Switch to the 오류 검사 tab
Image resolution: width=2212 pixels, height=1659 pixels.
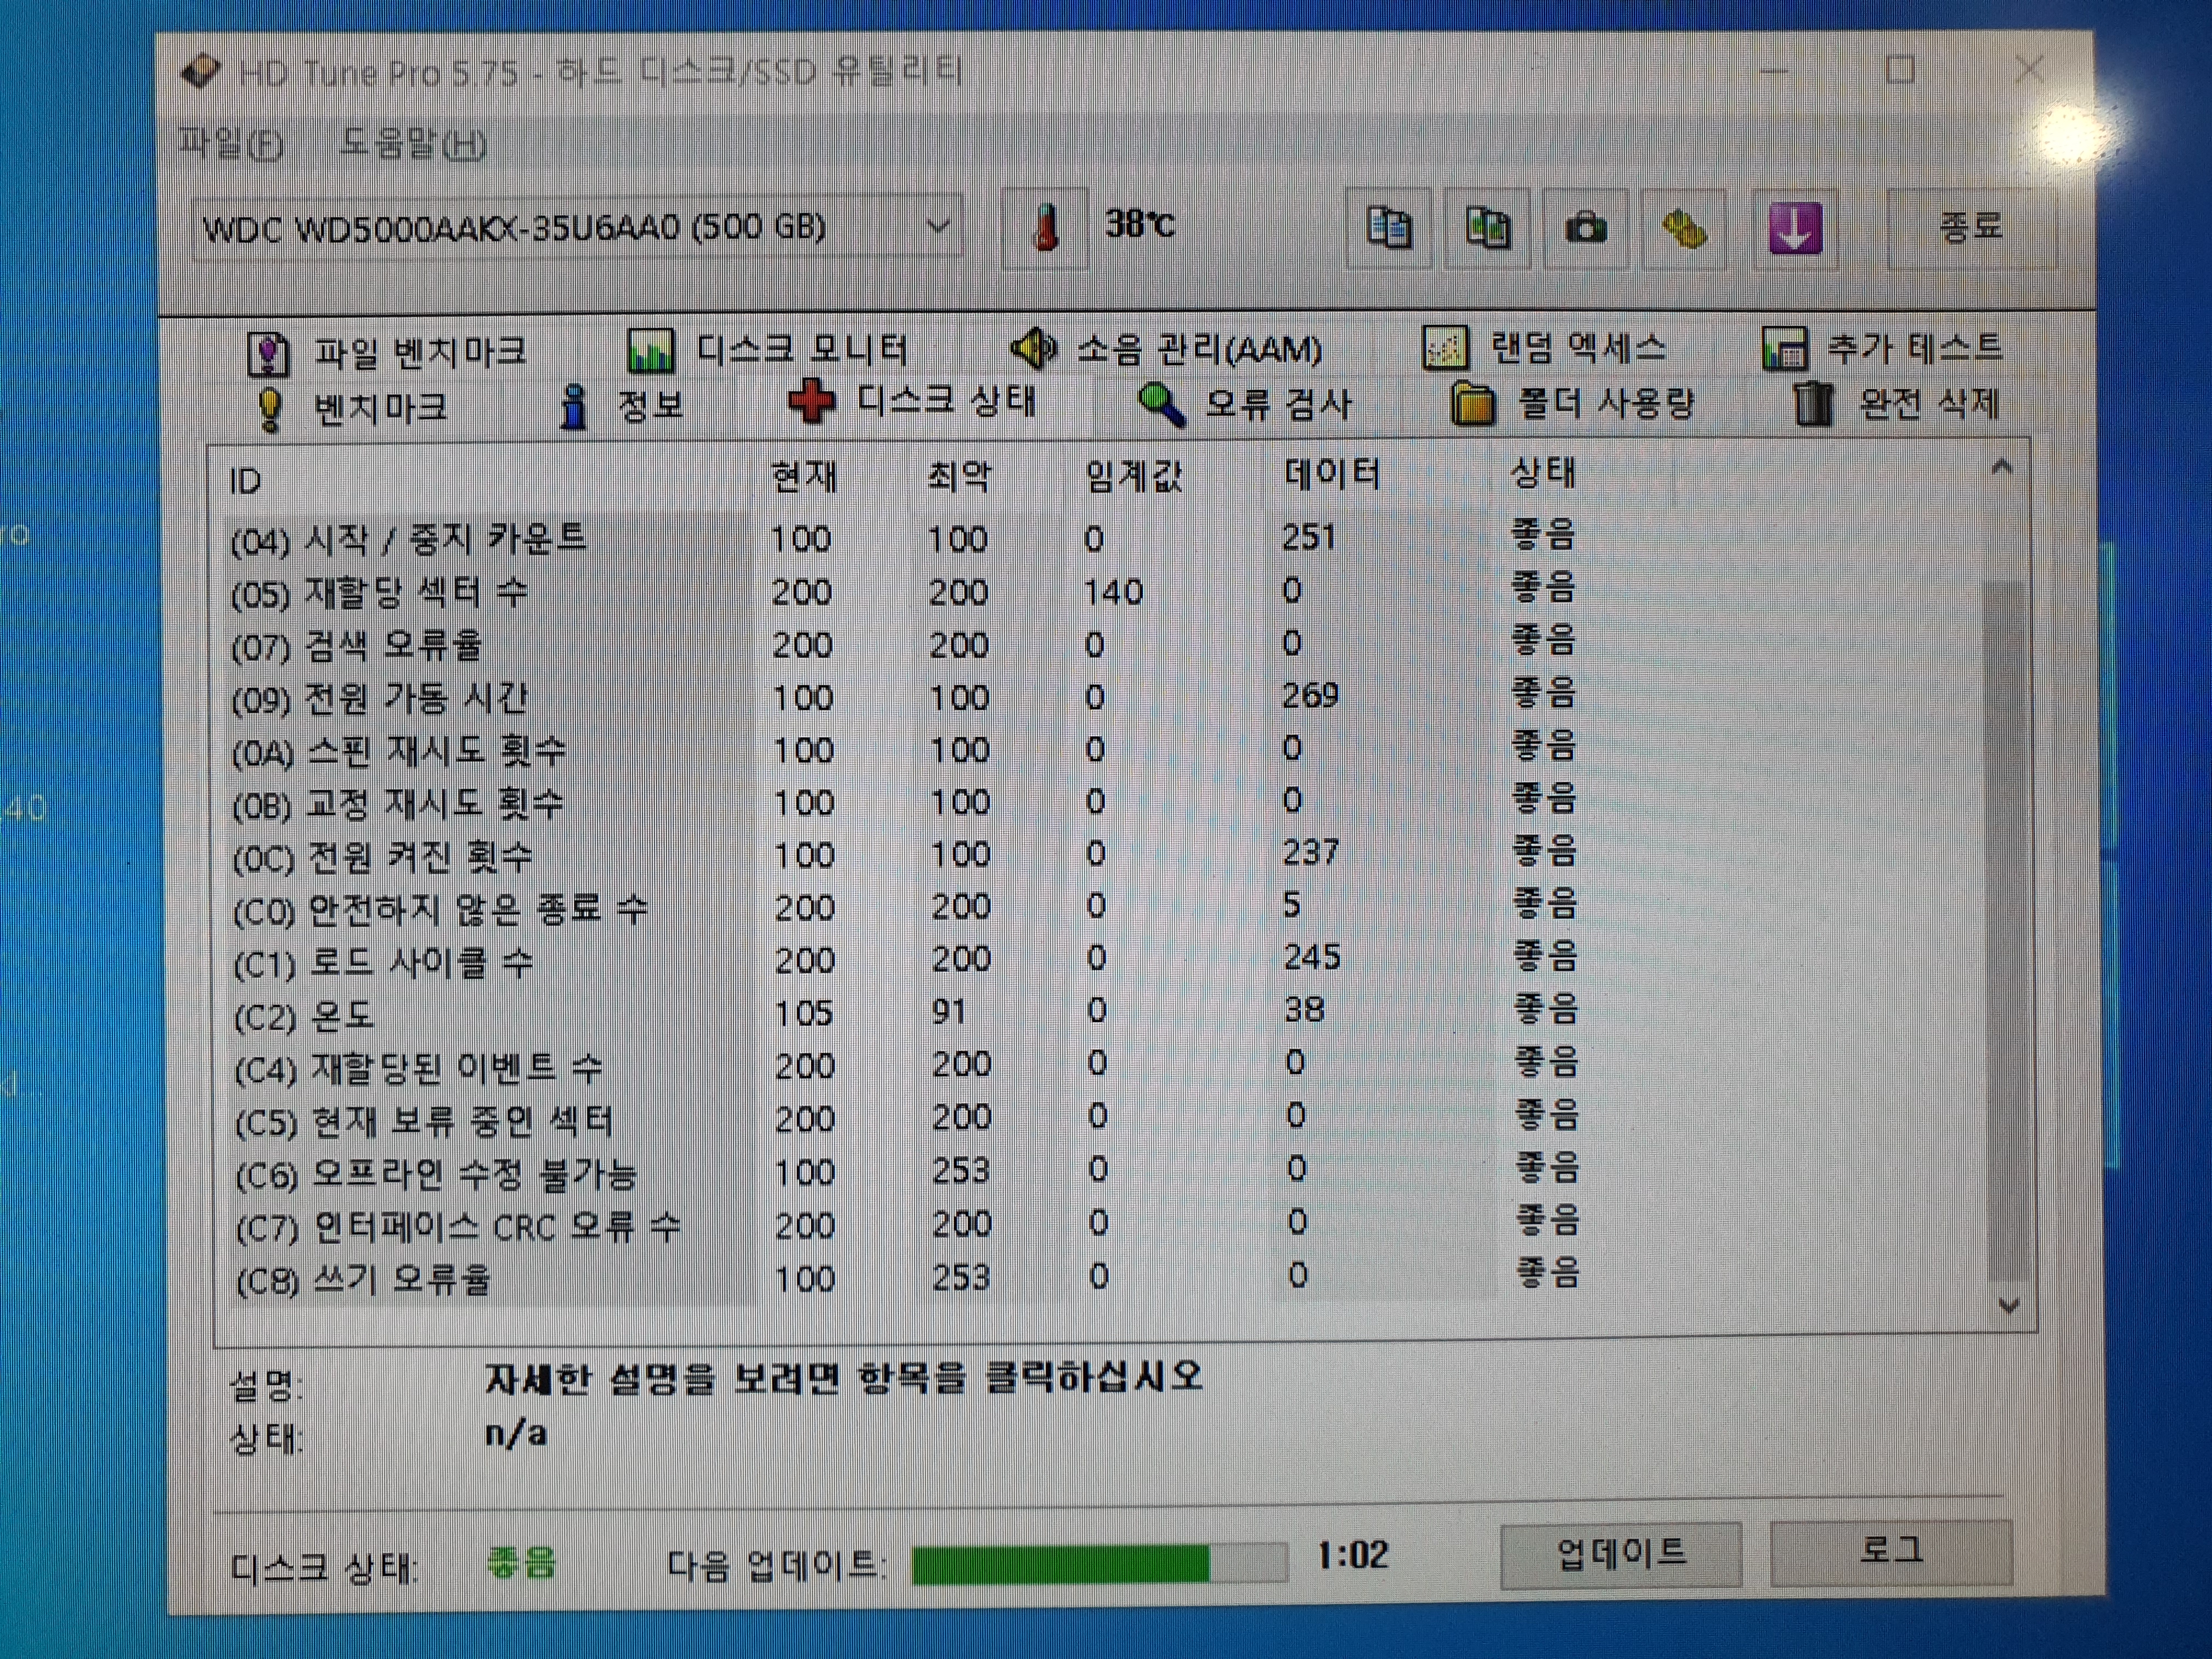pos(1245,404)
